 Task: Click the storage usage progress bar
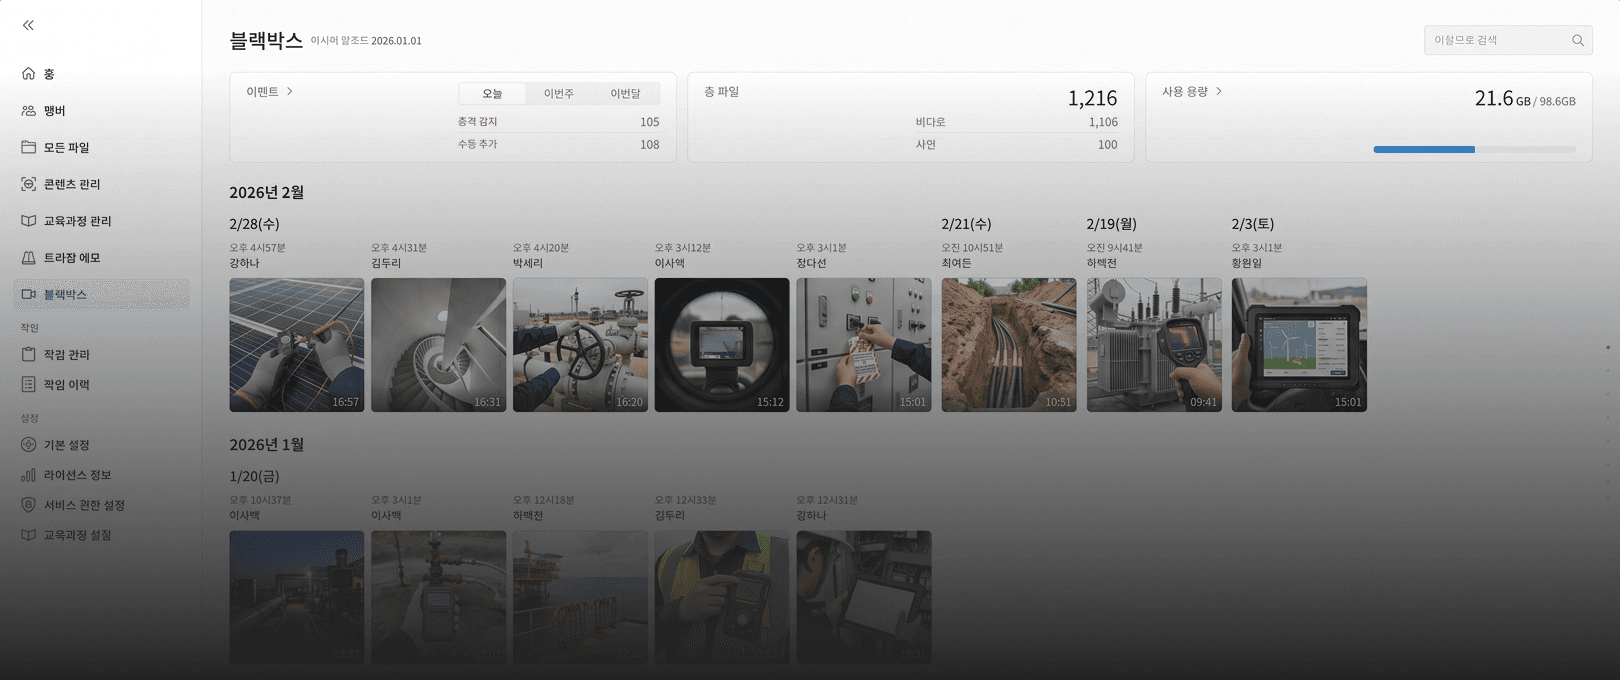coord(1474,149)
